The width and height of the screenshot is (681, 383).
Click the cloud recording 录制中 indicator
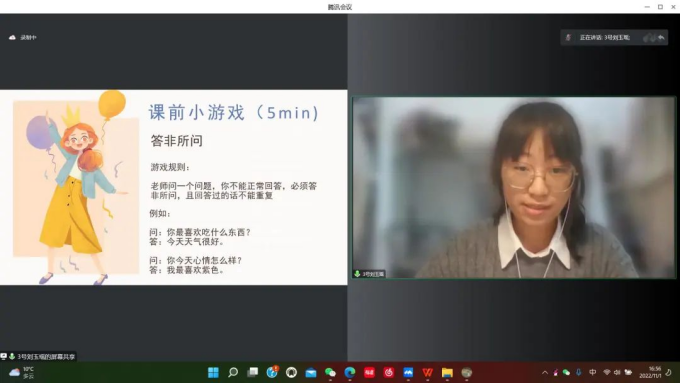(23, 38)
